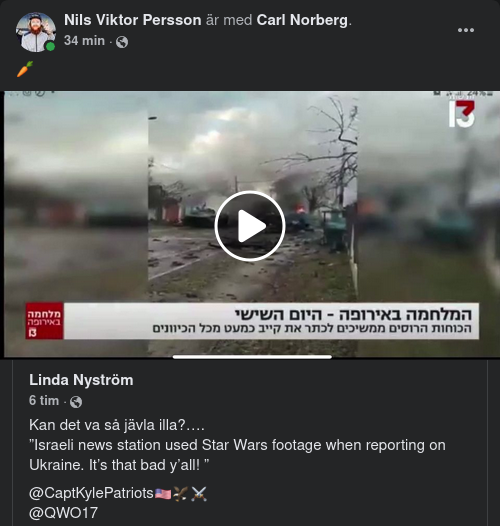Click the red Hebrew banner badge on video
The height and width of the screenshot is (526, 500).
(45, 321)
